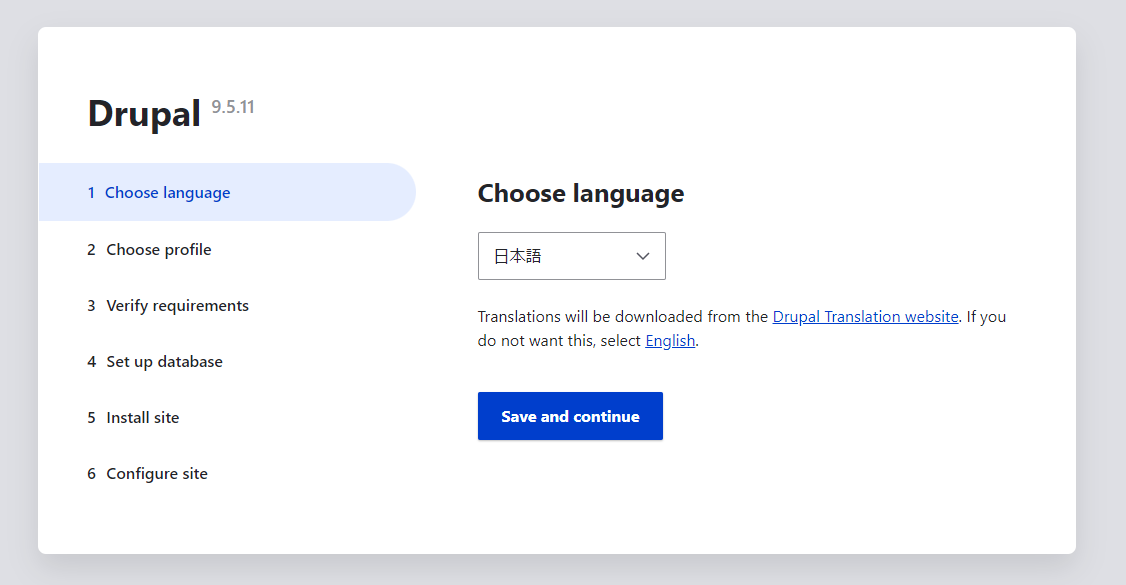Screen dimensions: 1126x585
Task: Click the active step indicator numbered 1
Action: pos(91,191)
